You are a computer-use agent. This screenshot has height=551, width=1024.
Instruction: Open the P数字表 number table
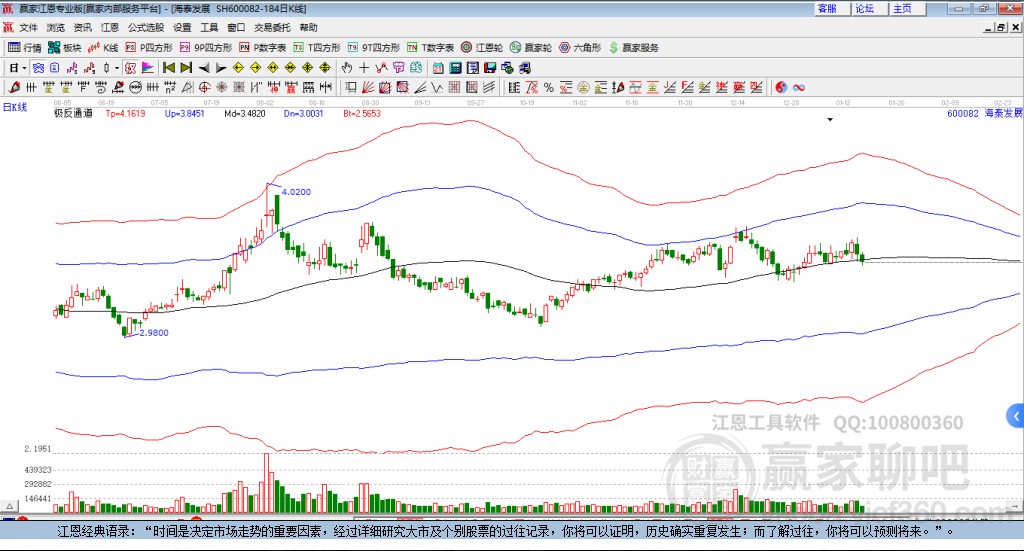point(263,48)
